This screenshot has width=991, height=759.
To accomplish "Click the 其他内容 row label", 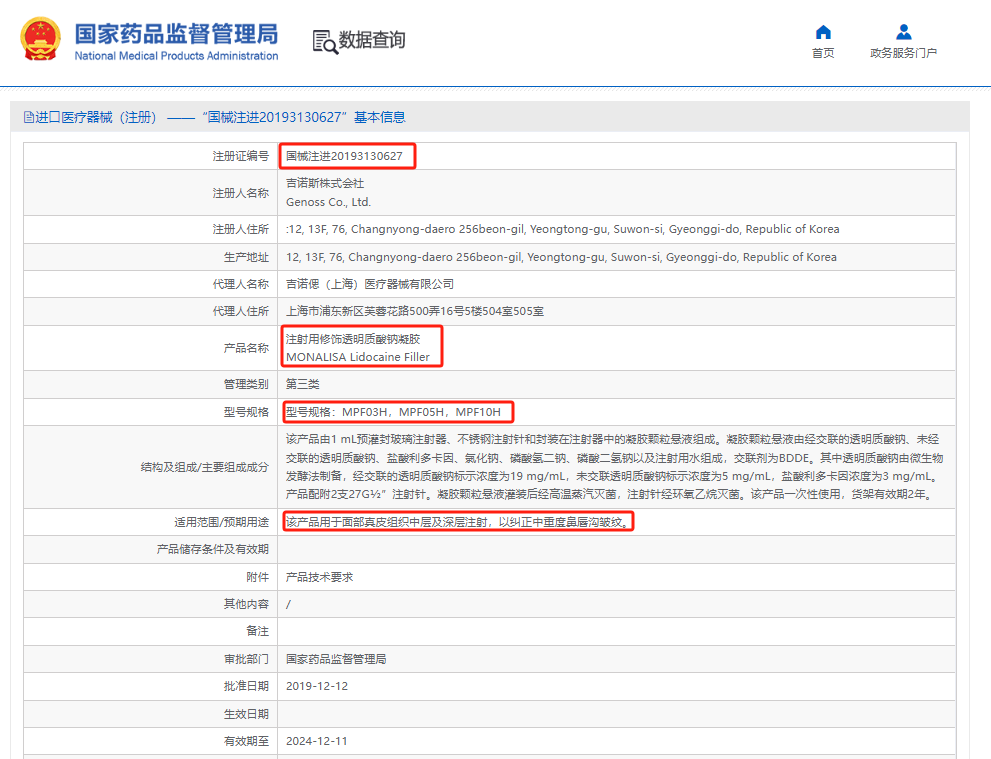I will 246,604.
